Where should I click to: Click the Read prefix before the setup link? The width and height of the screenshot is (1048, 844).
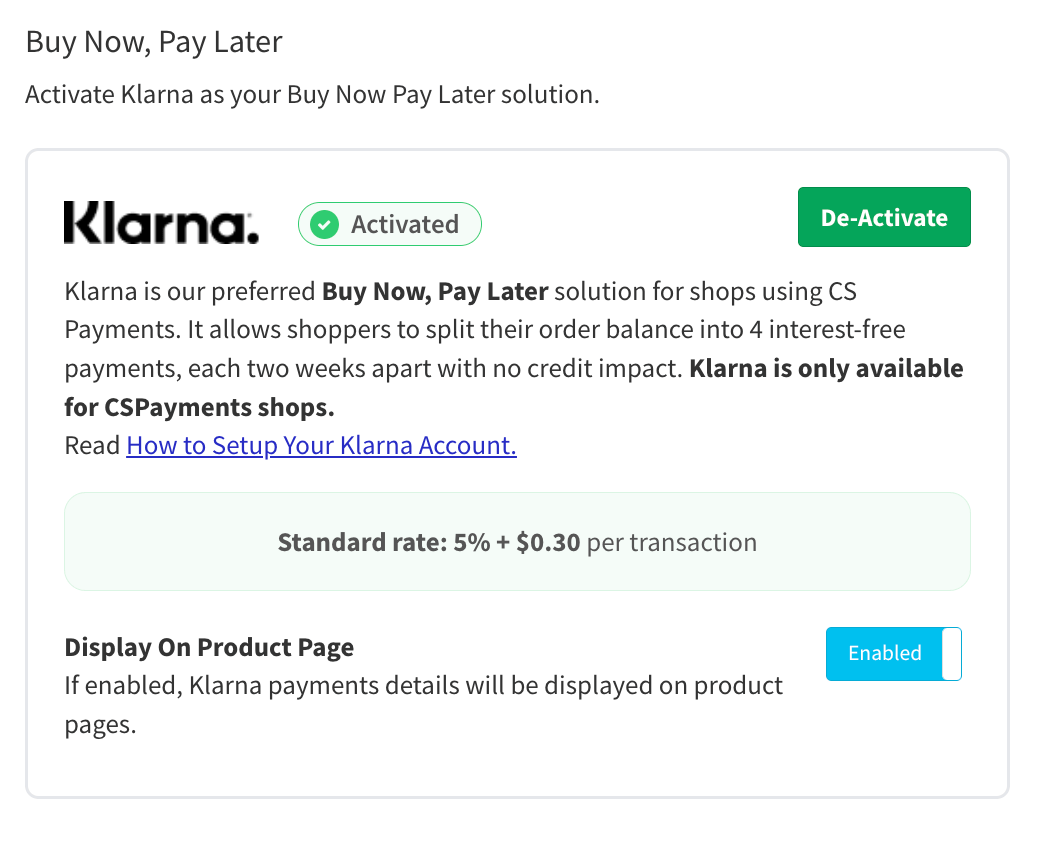(91, 444)
